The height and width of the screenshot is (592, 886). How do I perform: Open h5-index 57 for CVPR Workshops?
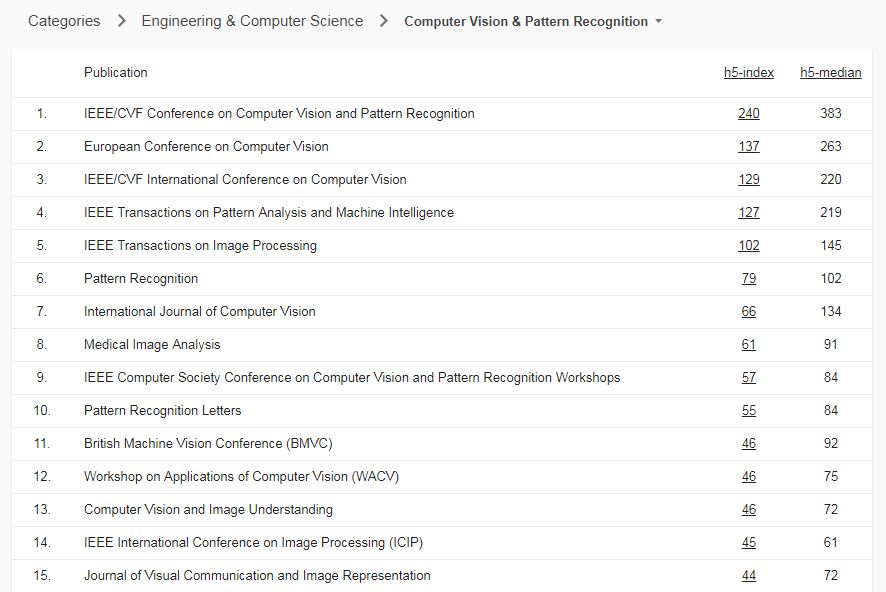click(749, 378)
